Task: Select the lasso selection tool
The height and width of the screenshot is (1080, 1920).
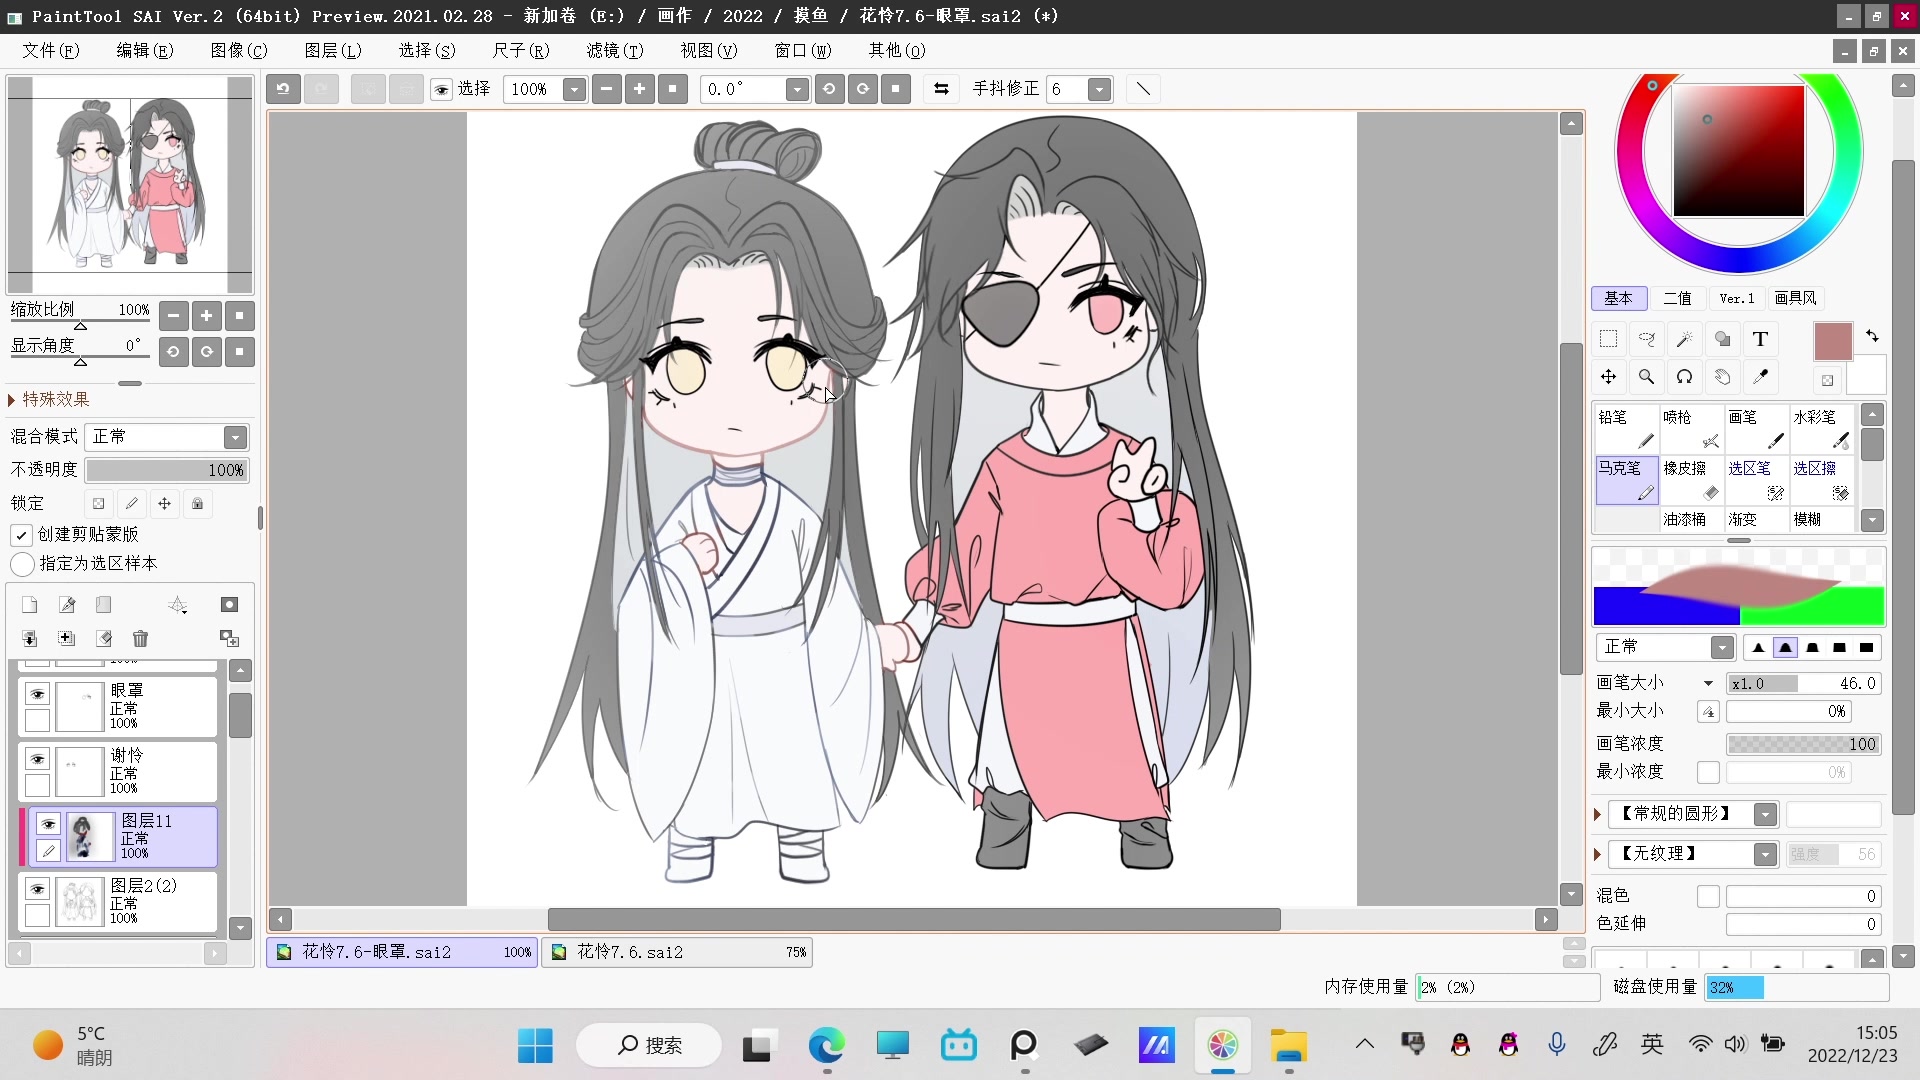Action: click(1646, 339)
